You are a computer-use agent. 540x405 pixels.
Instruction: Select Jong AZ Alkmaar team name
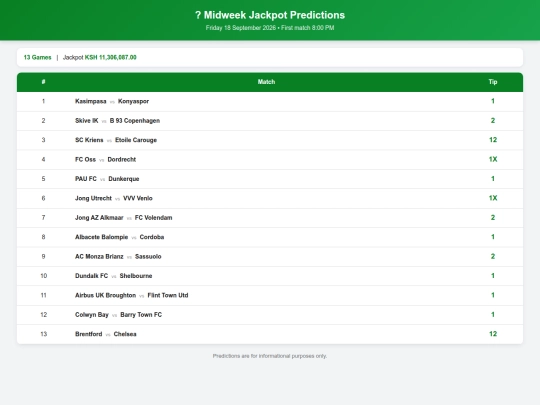(x=99, y=218)
